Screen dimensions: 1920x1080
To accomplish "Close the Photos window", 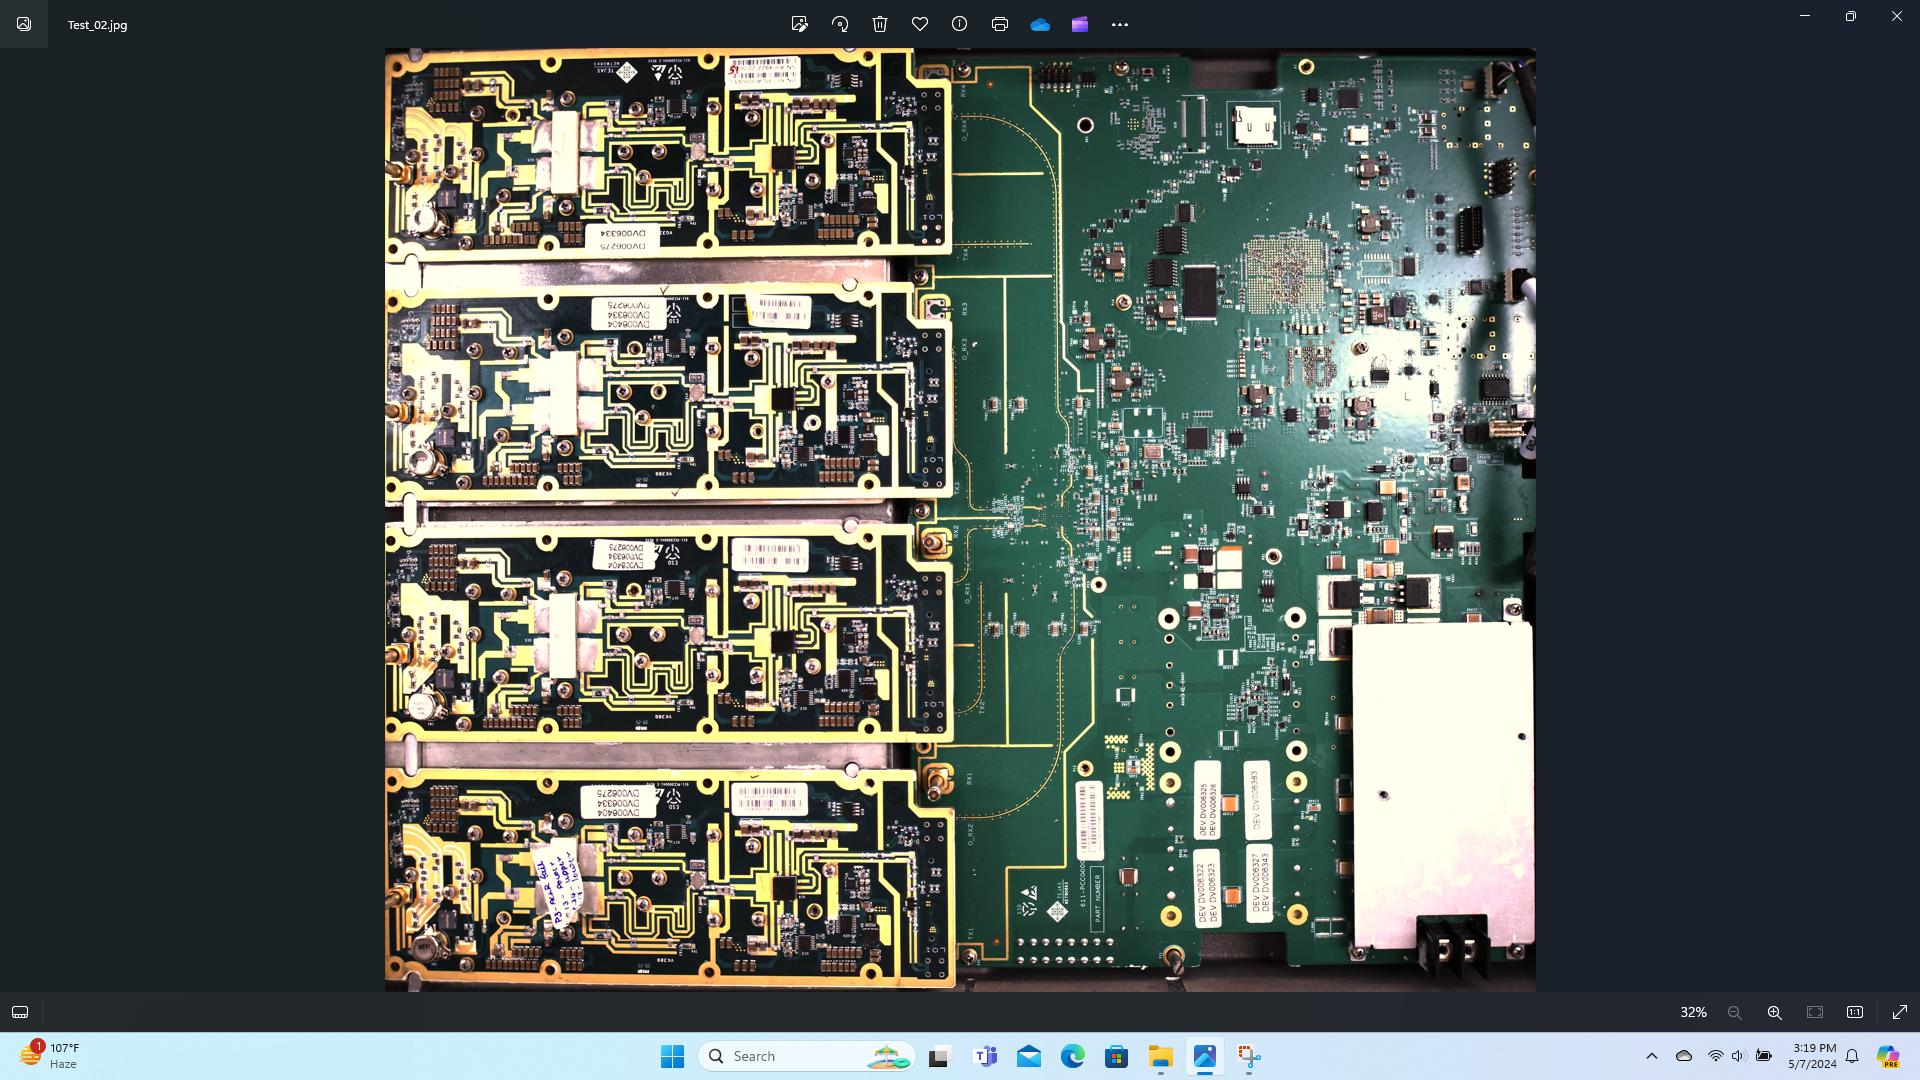I will [x=1897, y=16].
